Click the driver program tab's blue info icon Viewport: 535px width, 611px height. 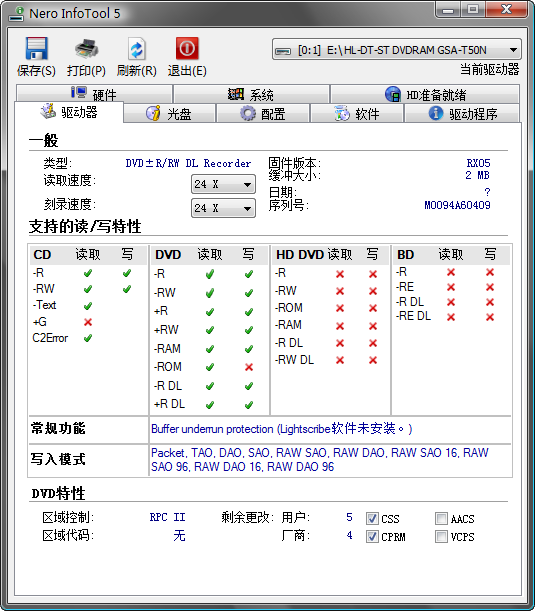(x=436, y=113)
